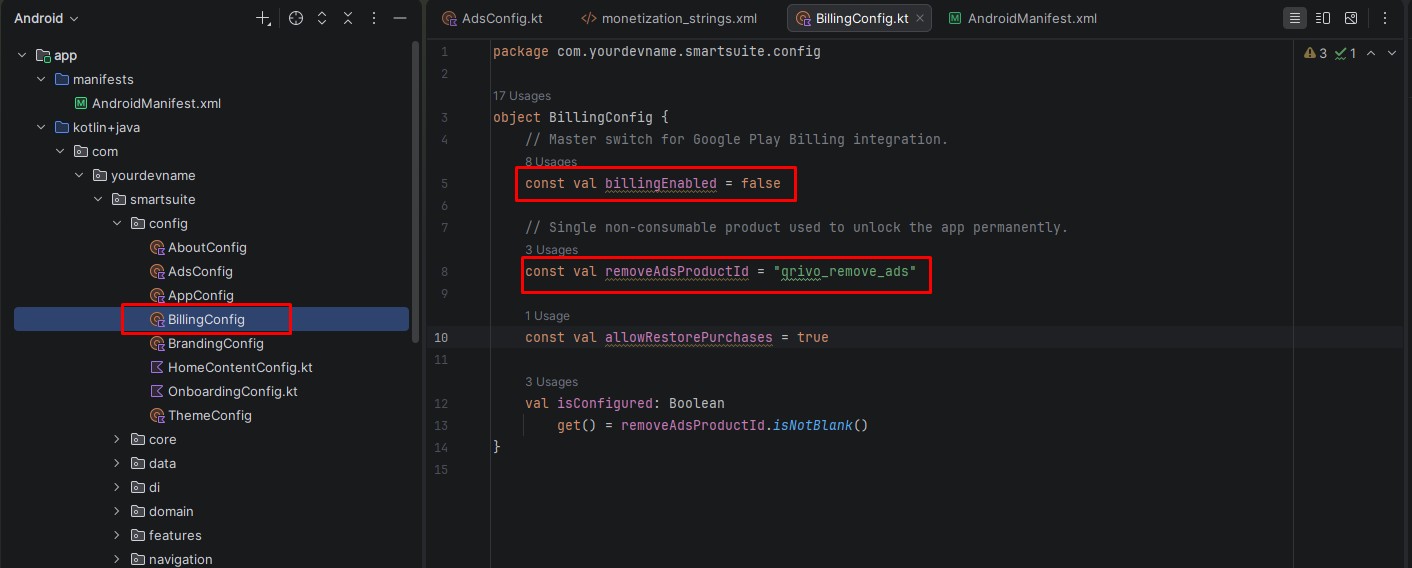Click the app module folder icon

coord(43,55)
